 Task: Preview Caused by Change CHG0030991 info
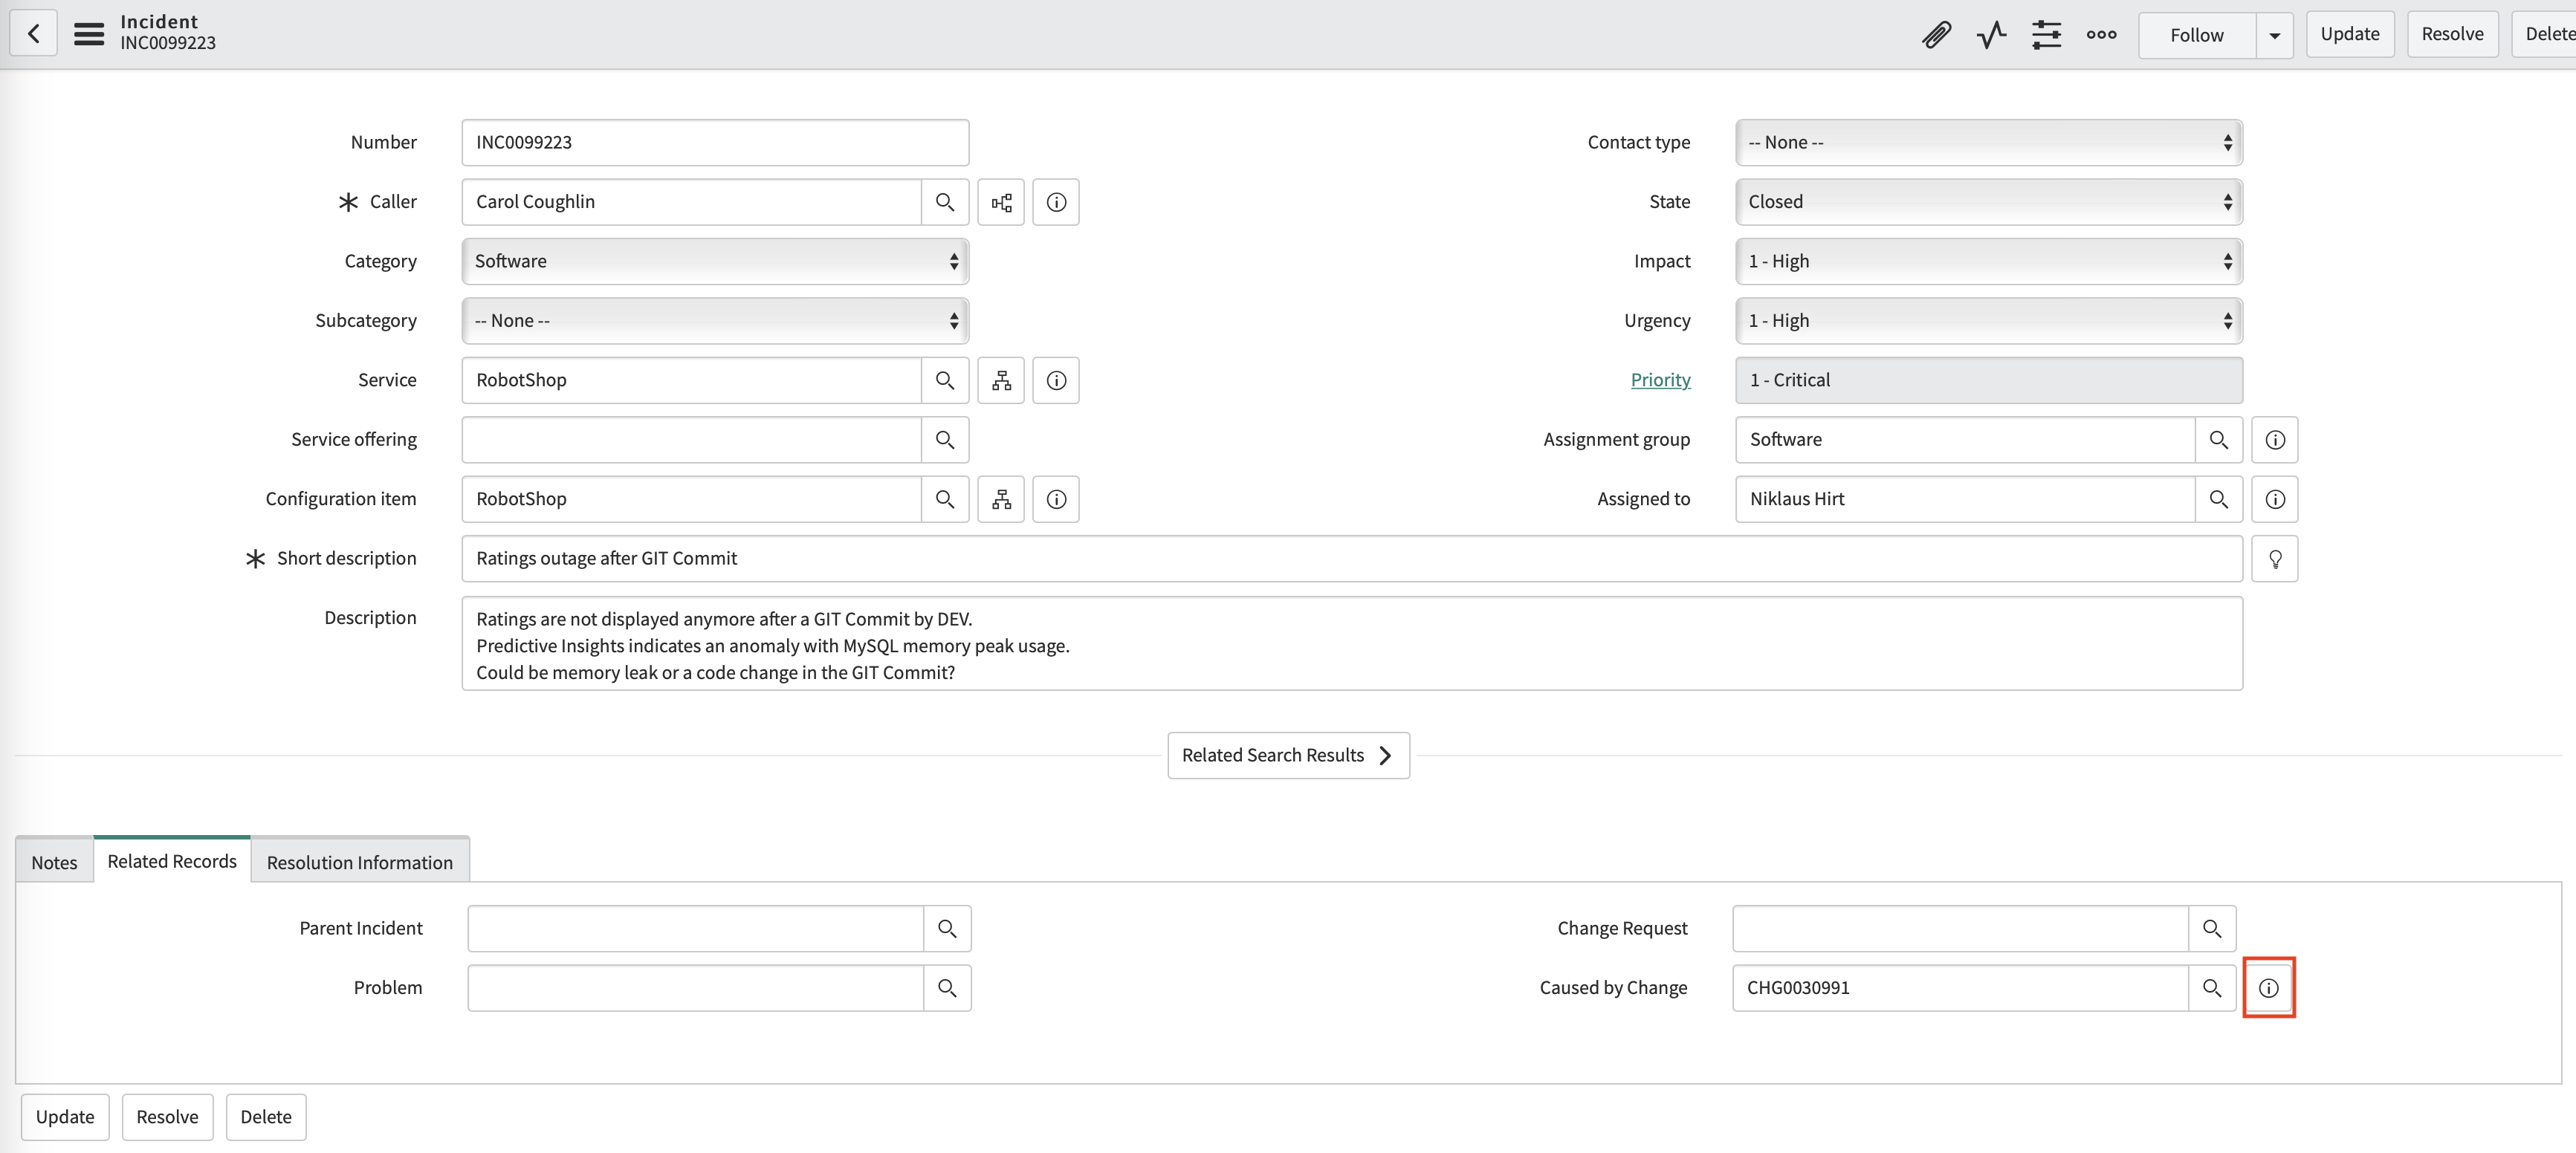click(2269, 988)
